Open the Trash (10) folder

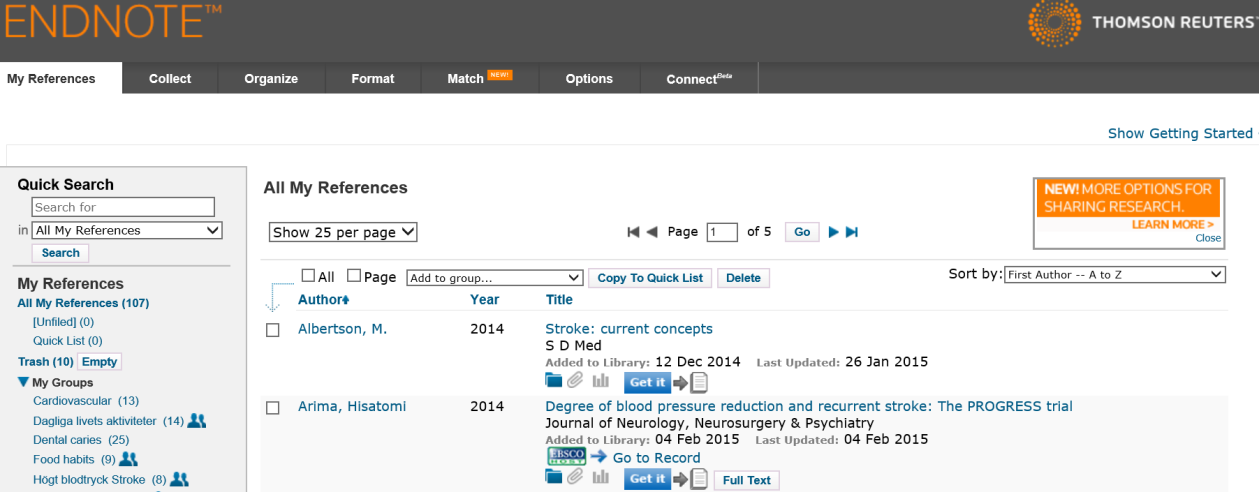coord(45,362)
